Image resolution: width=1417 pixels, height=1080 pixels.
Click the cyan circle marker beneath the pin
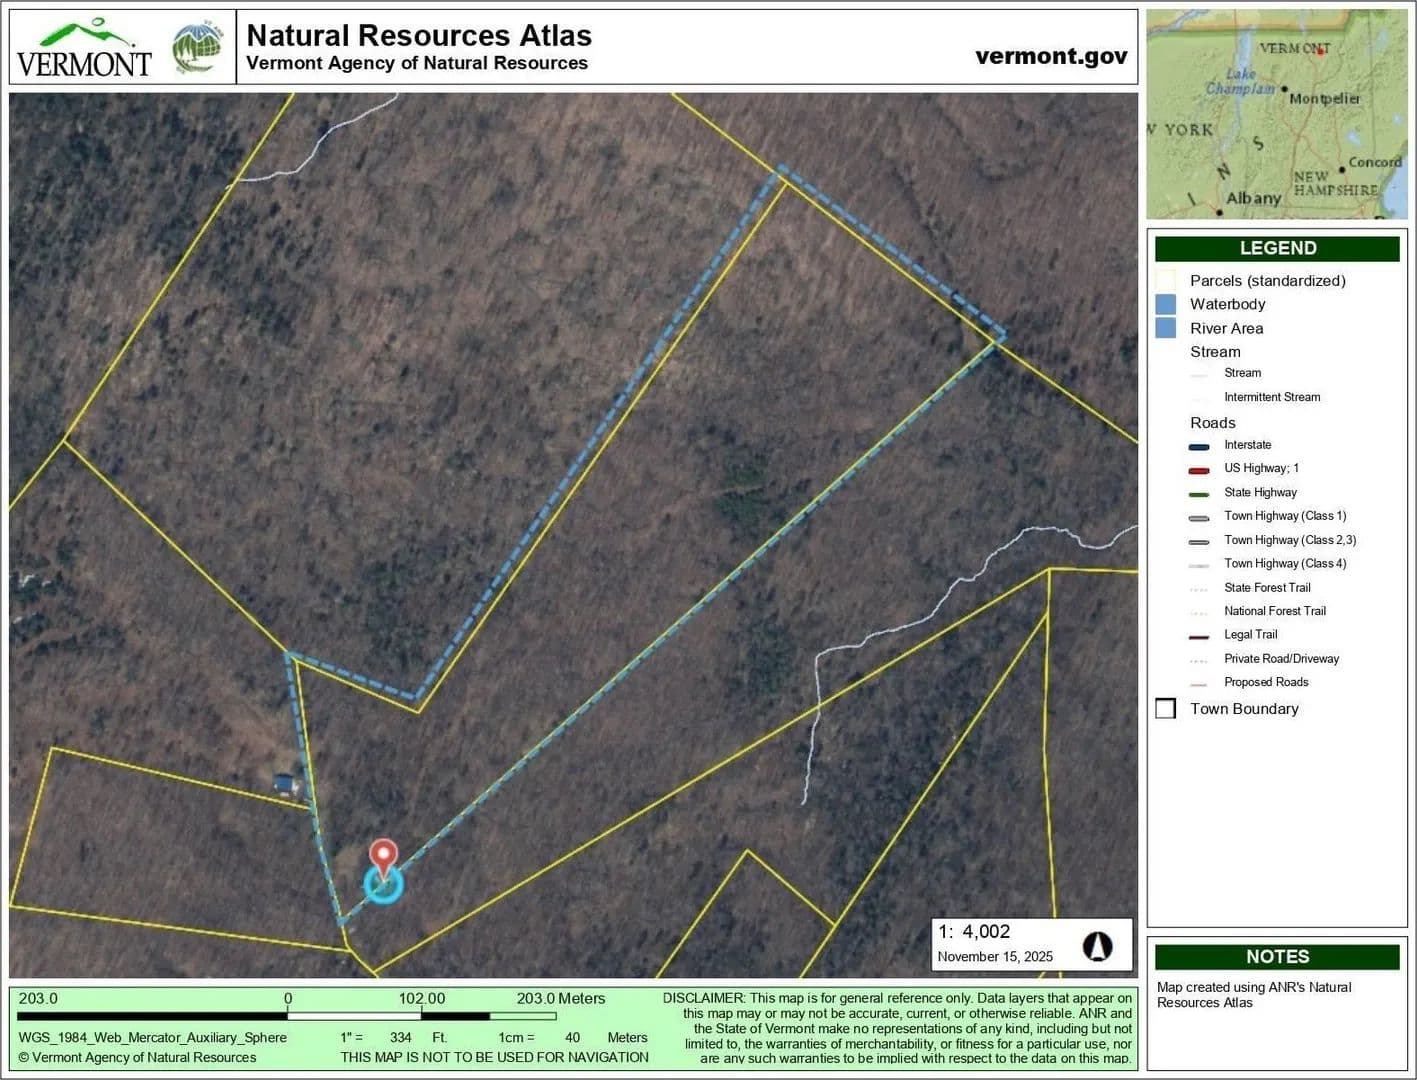383,884
